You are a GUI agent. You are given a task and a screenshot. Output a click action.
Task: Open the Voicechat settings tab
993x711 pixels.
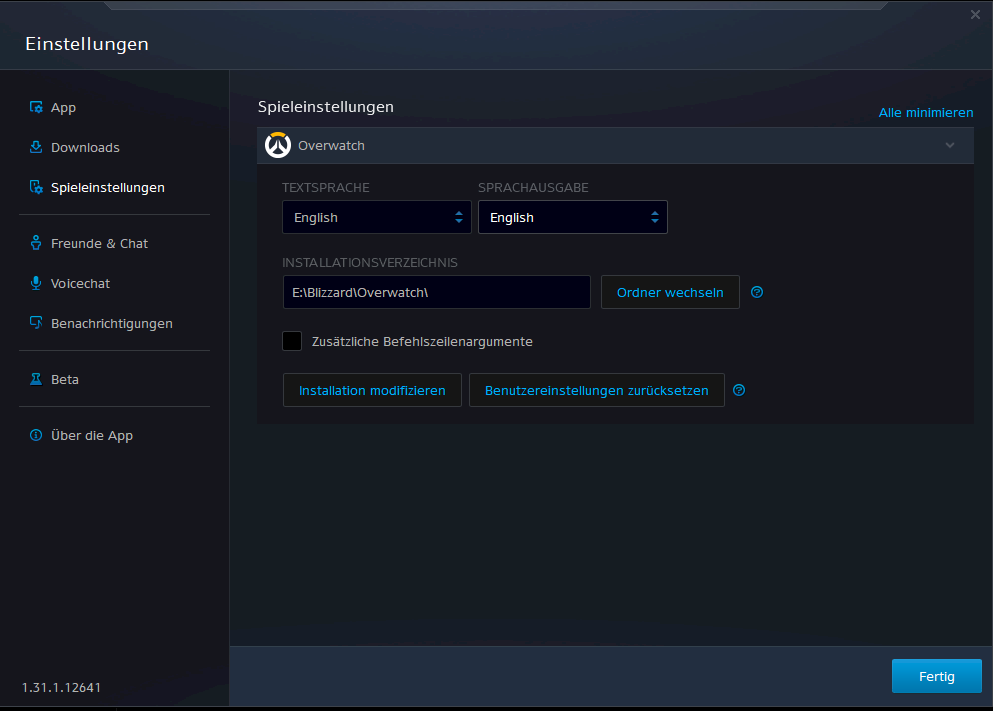(80, 284)
